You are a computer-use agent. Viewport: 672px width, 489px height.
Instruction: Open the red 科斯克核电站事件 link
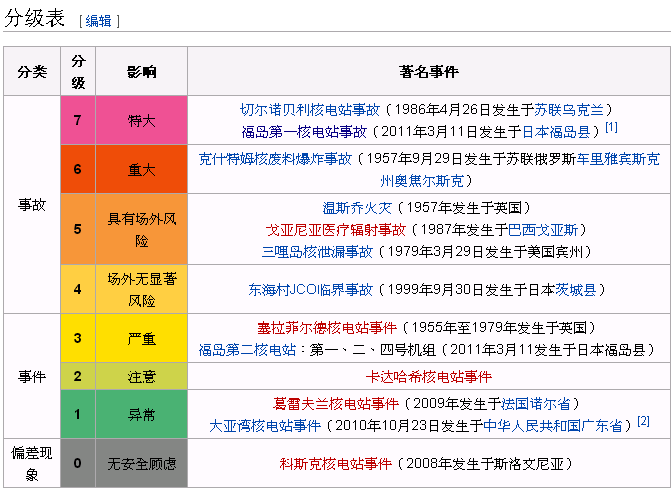336,464
